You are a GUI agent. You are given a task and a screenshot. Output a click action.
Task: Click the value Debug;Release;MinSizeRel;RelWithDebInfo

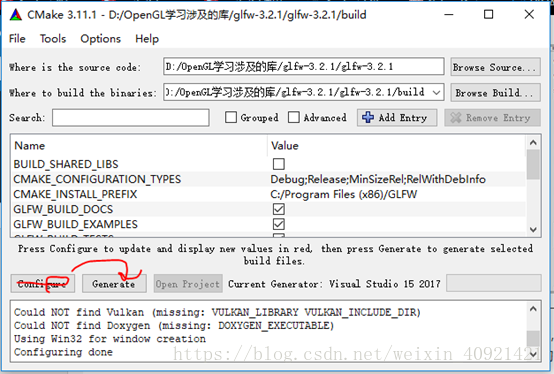point(378,179)
